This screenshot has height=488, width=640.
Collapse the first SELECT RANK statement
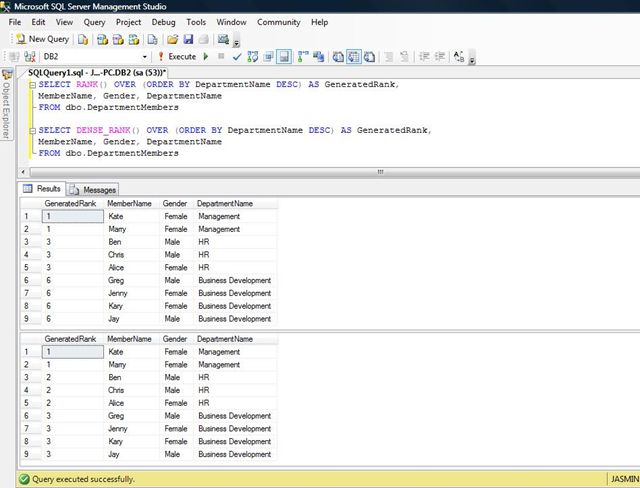tap(32, 84)
